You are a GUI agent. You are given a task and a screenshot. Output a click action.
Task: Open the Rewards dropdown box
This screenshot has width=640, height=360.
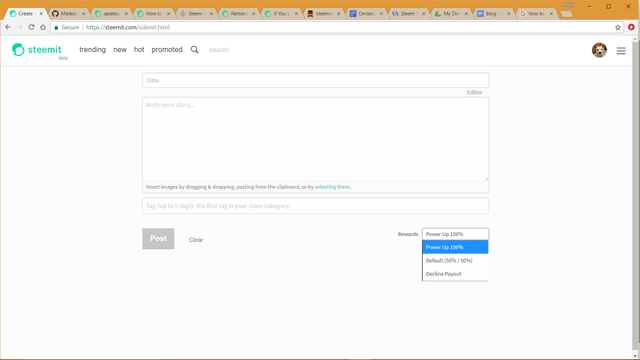tap(455, 234)
